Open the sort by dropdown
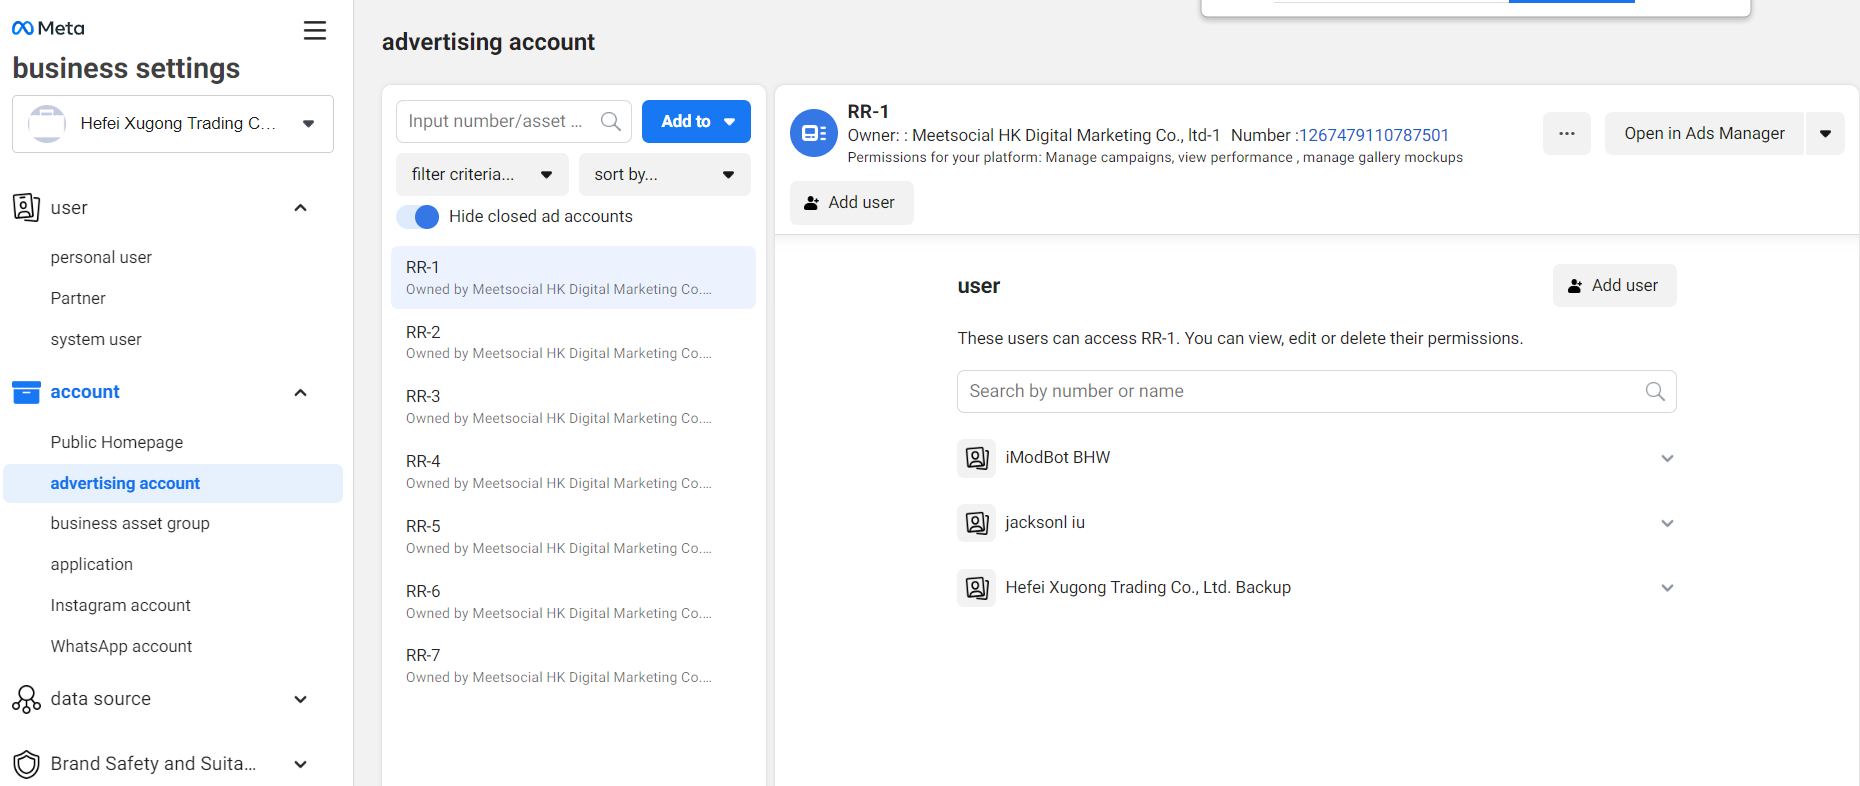 (x=665, y=174)
